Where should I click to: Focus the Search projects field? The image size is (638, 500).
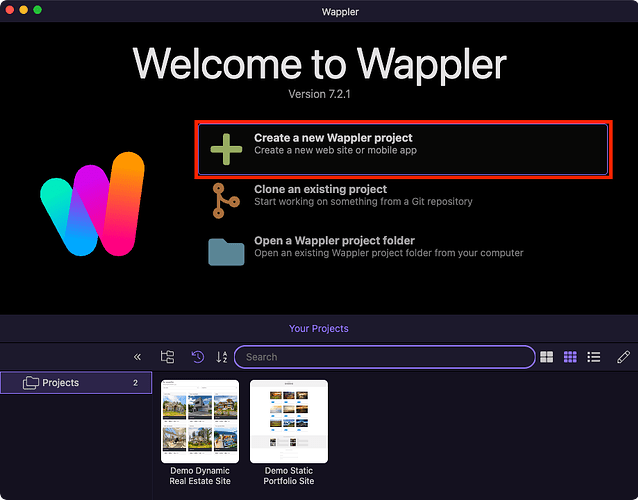385,357
